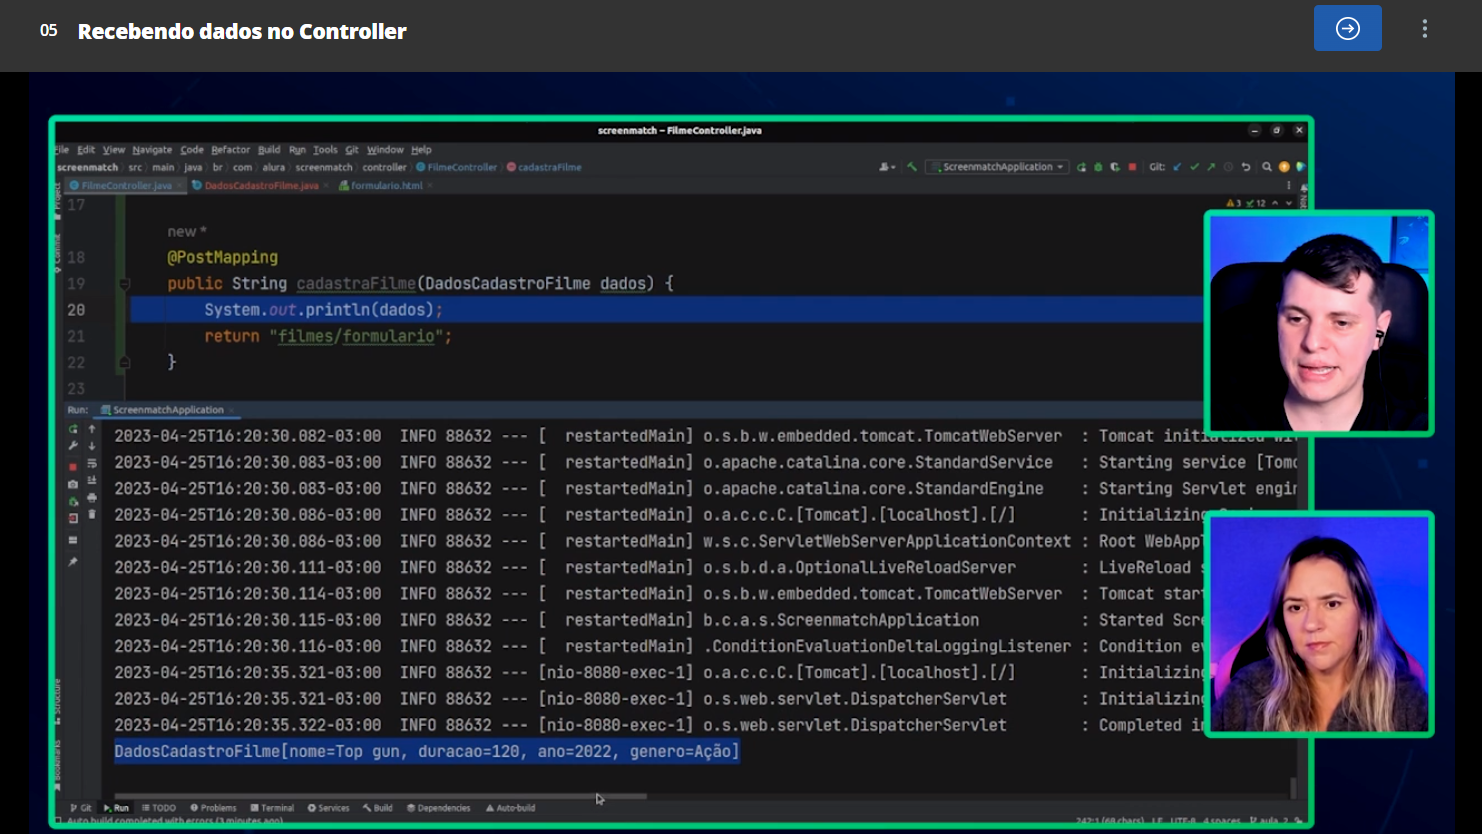
Task: Click red stop icon in Run panel
Action: click(x=73, y=467)
